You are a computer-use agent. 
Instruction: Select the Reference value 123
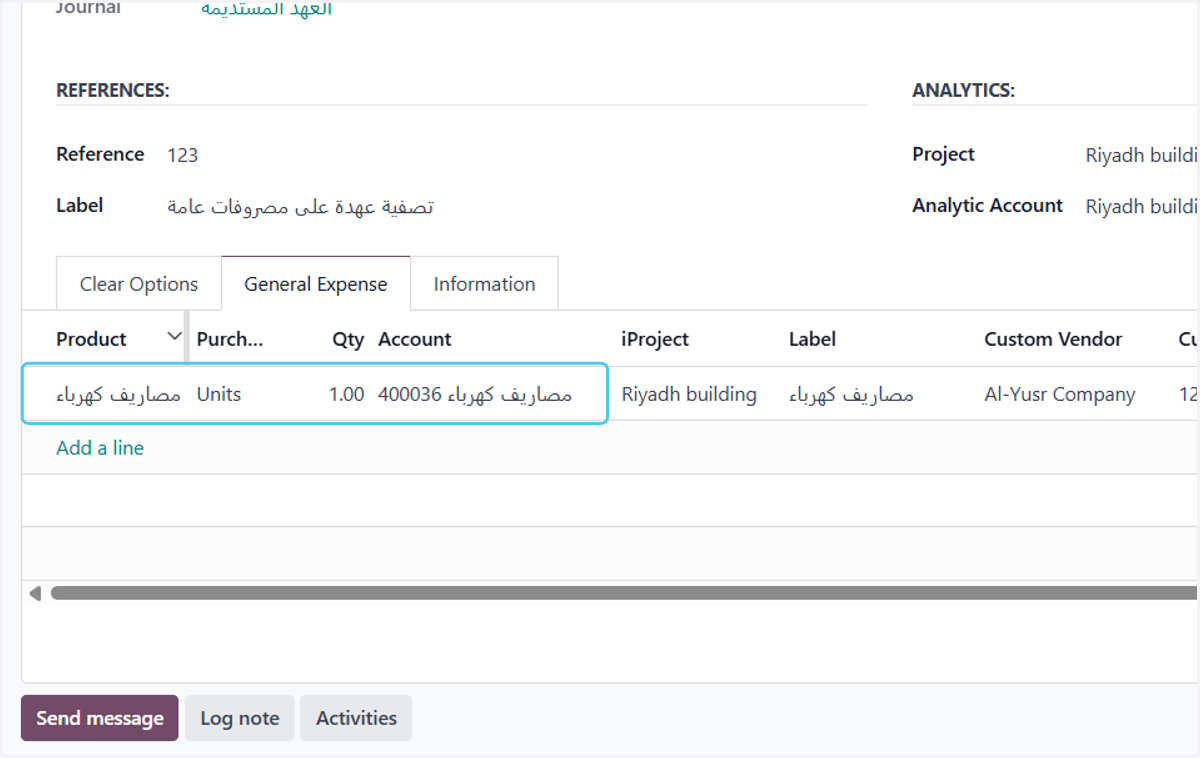183,155
